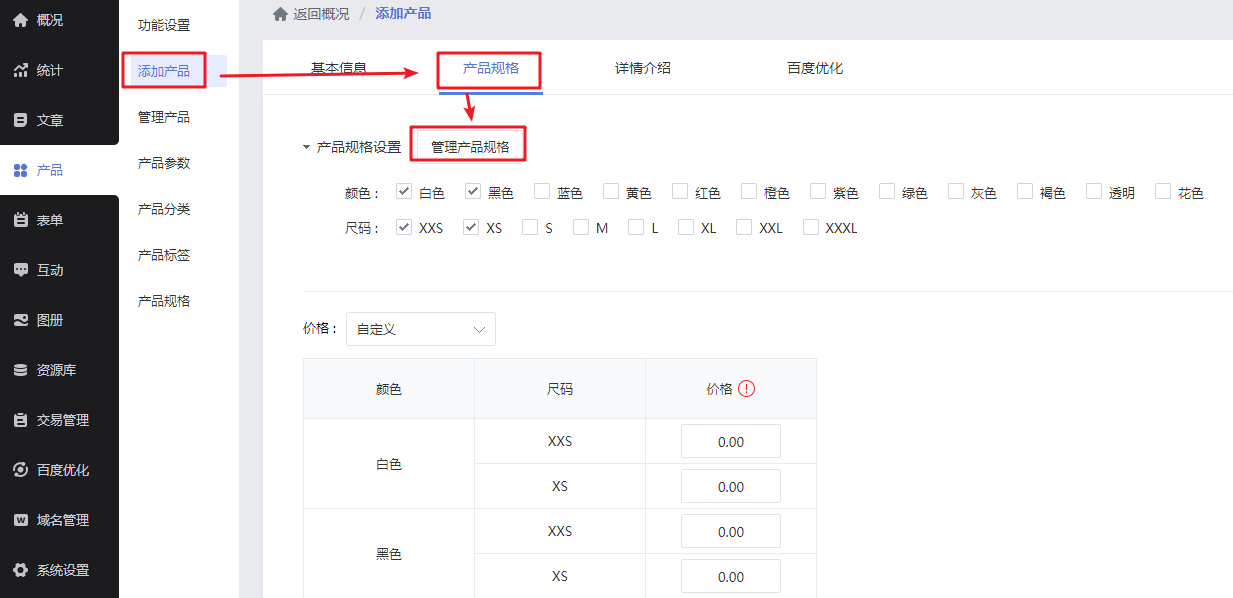Click the 概况 home icon in sidebar

click(20, 20)
